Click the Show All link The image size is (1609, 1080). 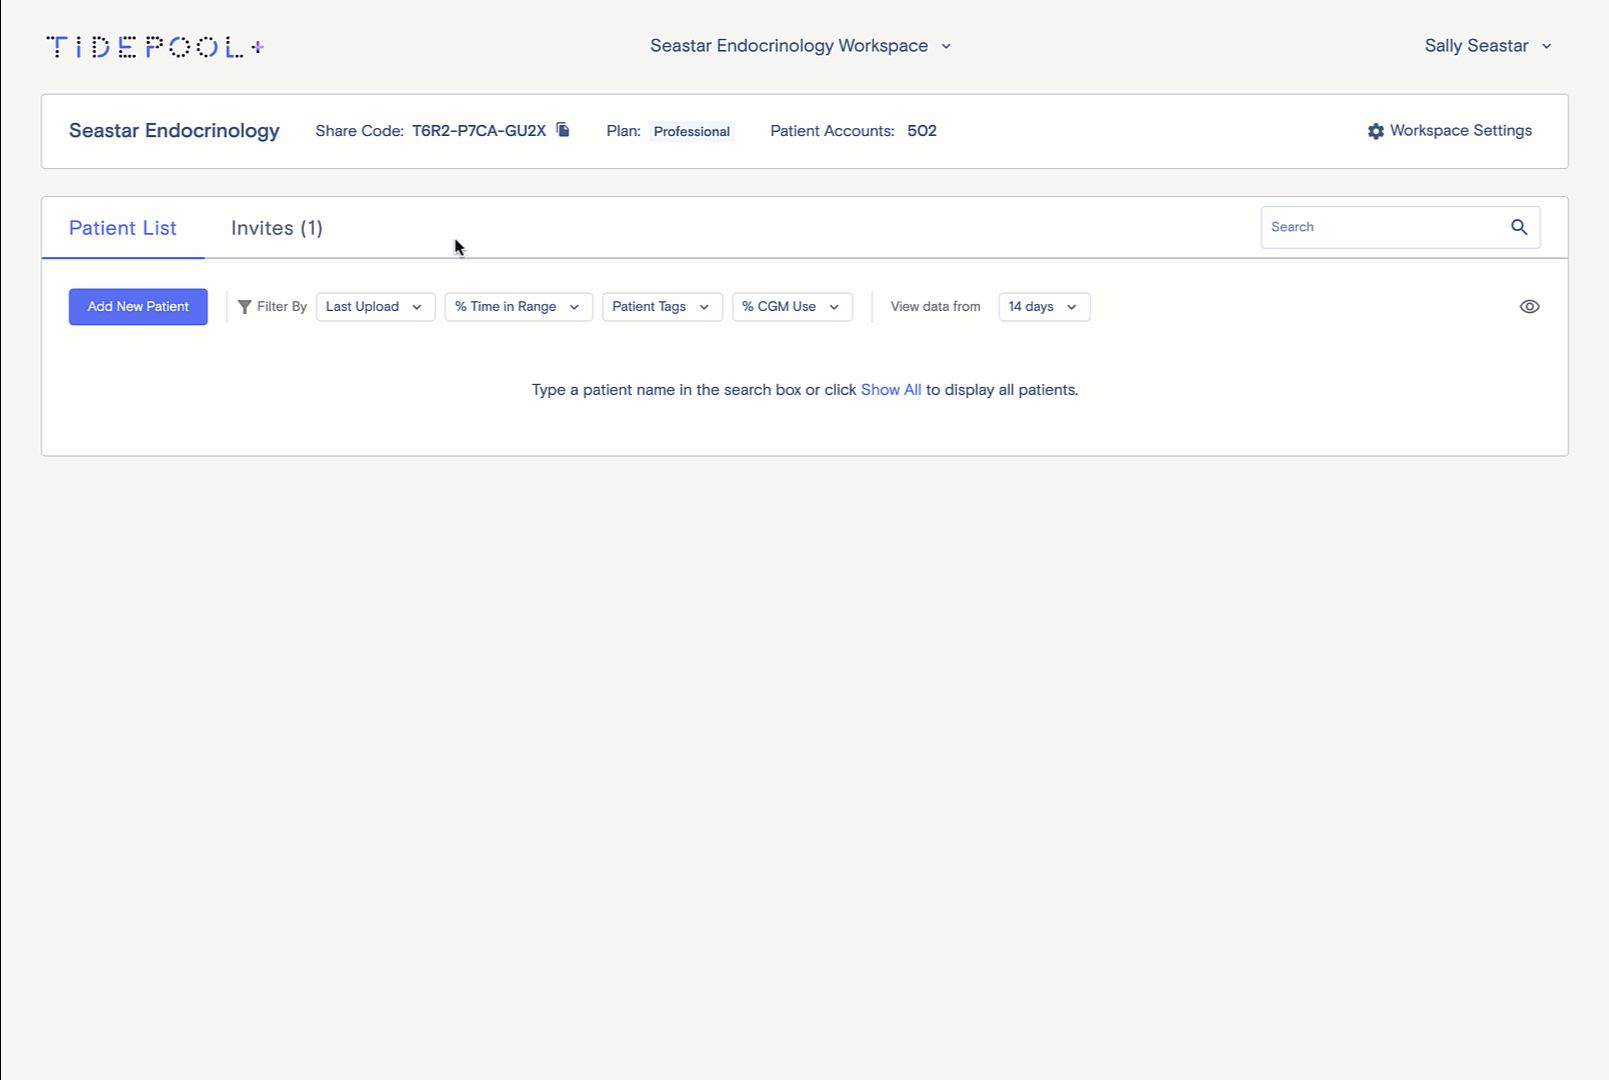coord(891,390)
